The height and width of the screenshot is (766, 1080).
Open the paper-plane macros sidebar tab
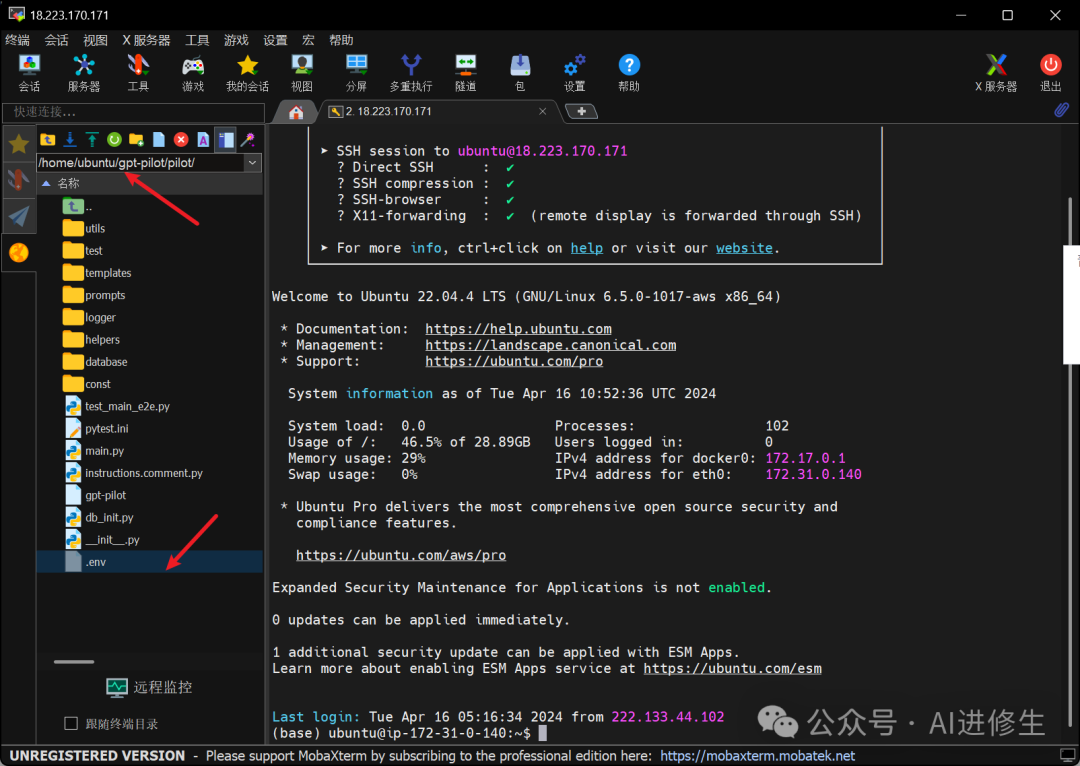pos(19,216)
